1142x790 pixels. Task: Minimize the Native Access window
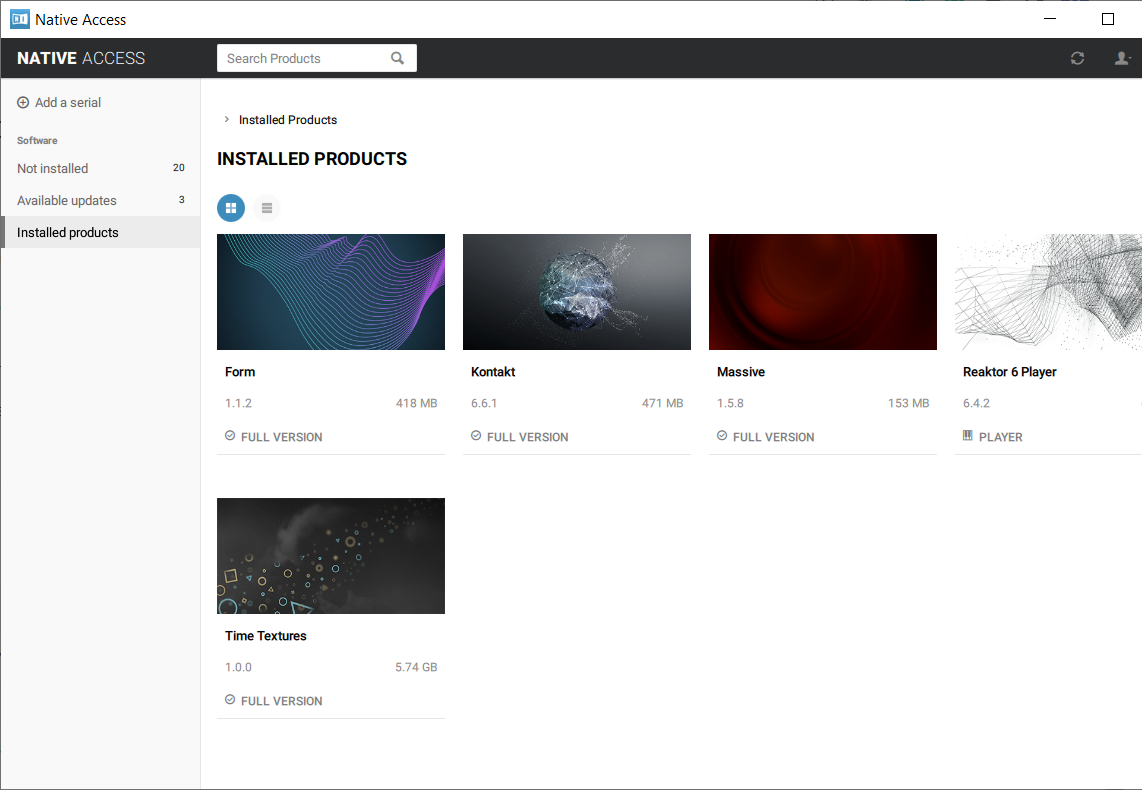click(x=1050, y=19)
